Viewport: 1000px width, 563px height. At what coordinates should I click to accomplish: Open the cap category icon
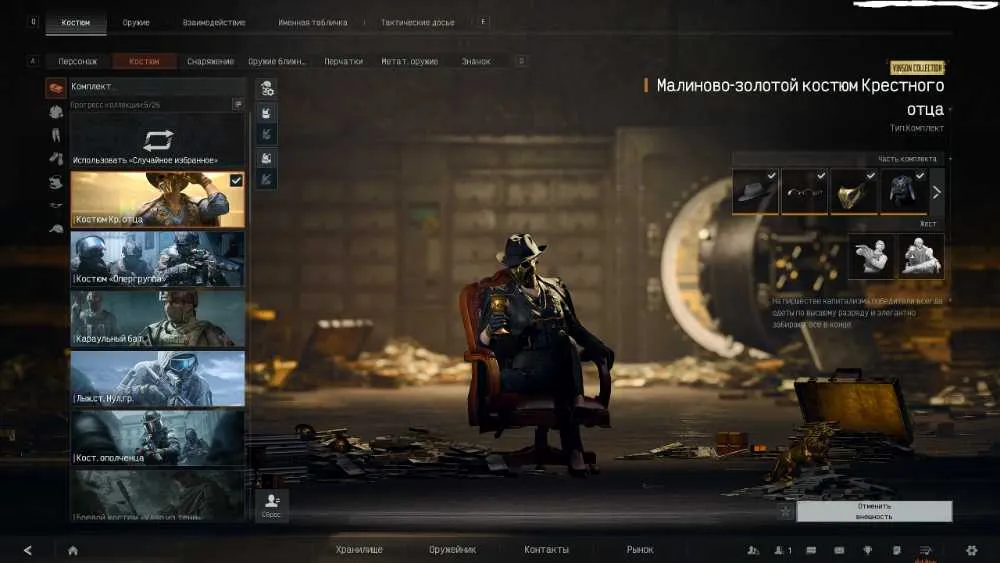click(55, 228)
